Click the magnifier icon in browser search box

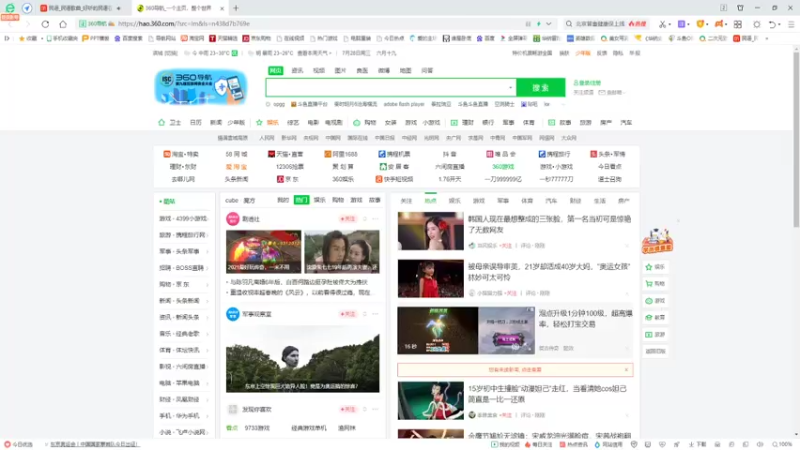point(569,23)
